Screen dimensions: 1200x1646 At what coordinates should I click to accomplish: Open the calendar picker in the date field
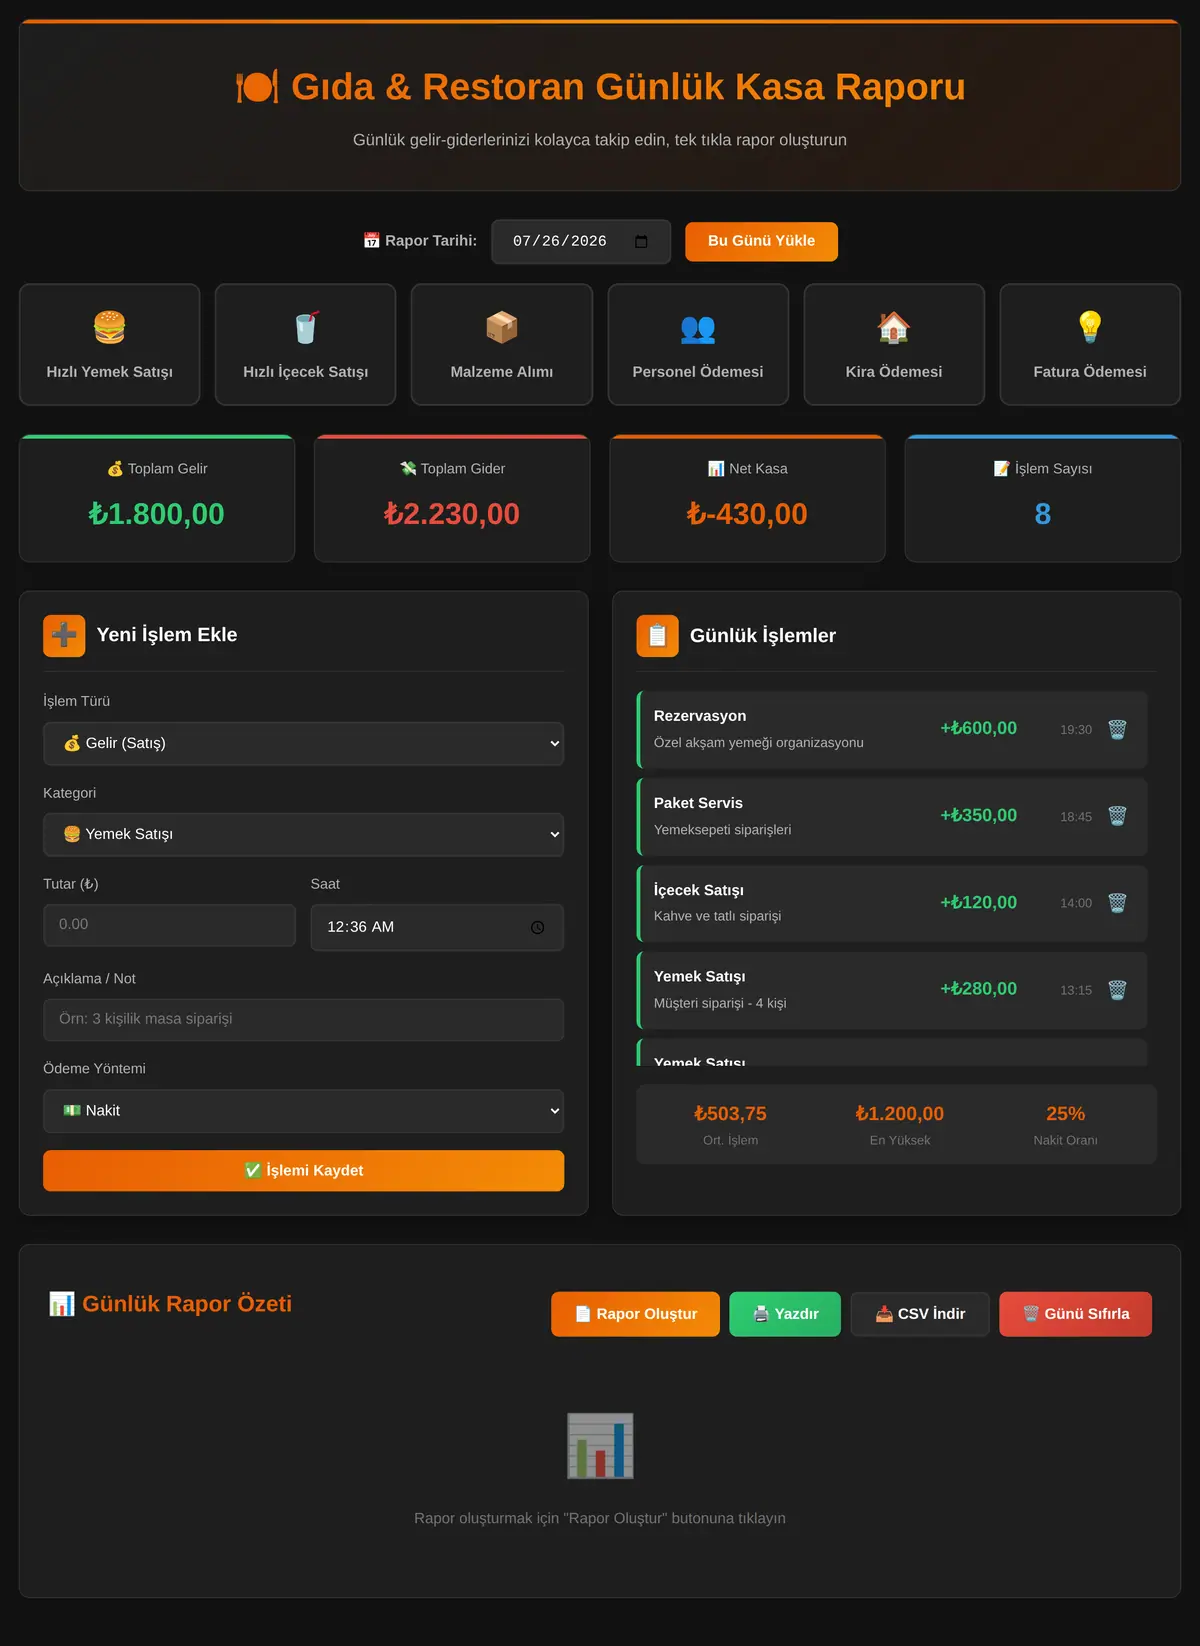pyautogui.click(x=641, y=242)
